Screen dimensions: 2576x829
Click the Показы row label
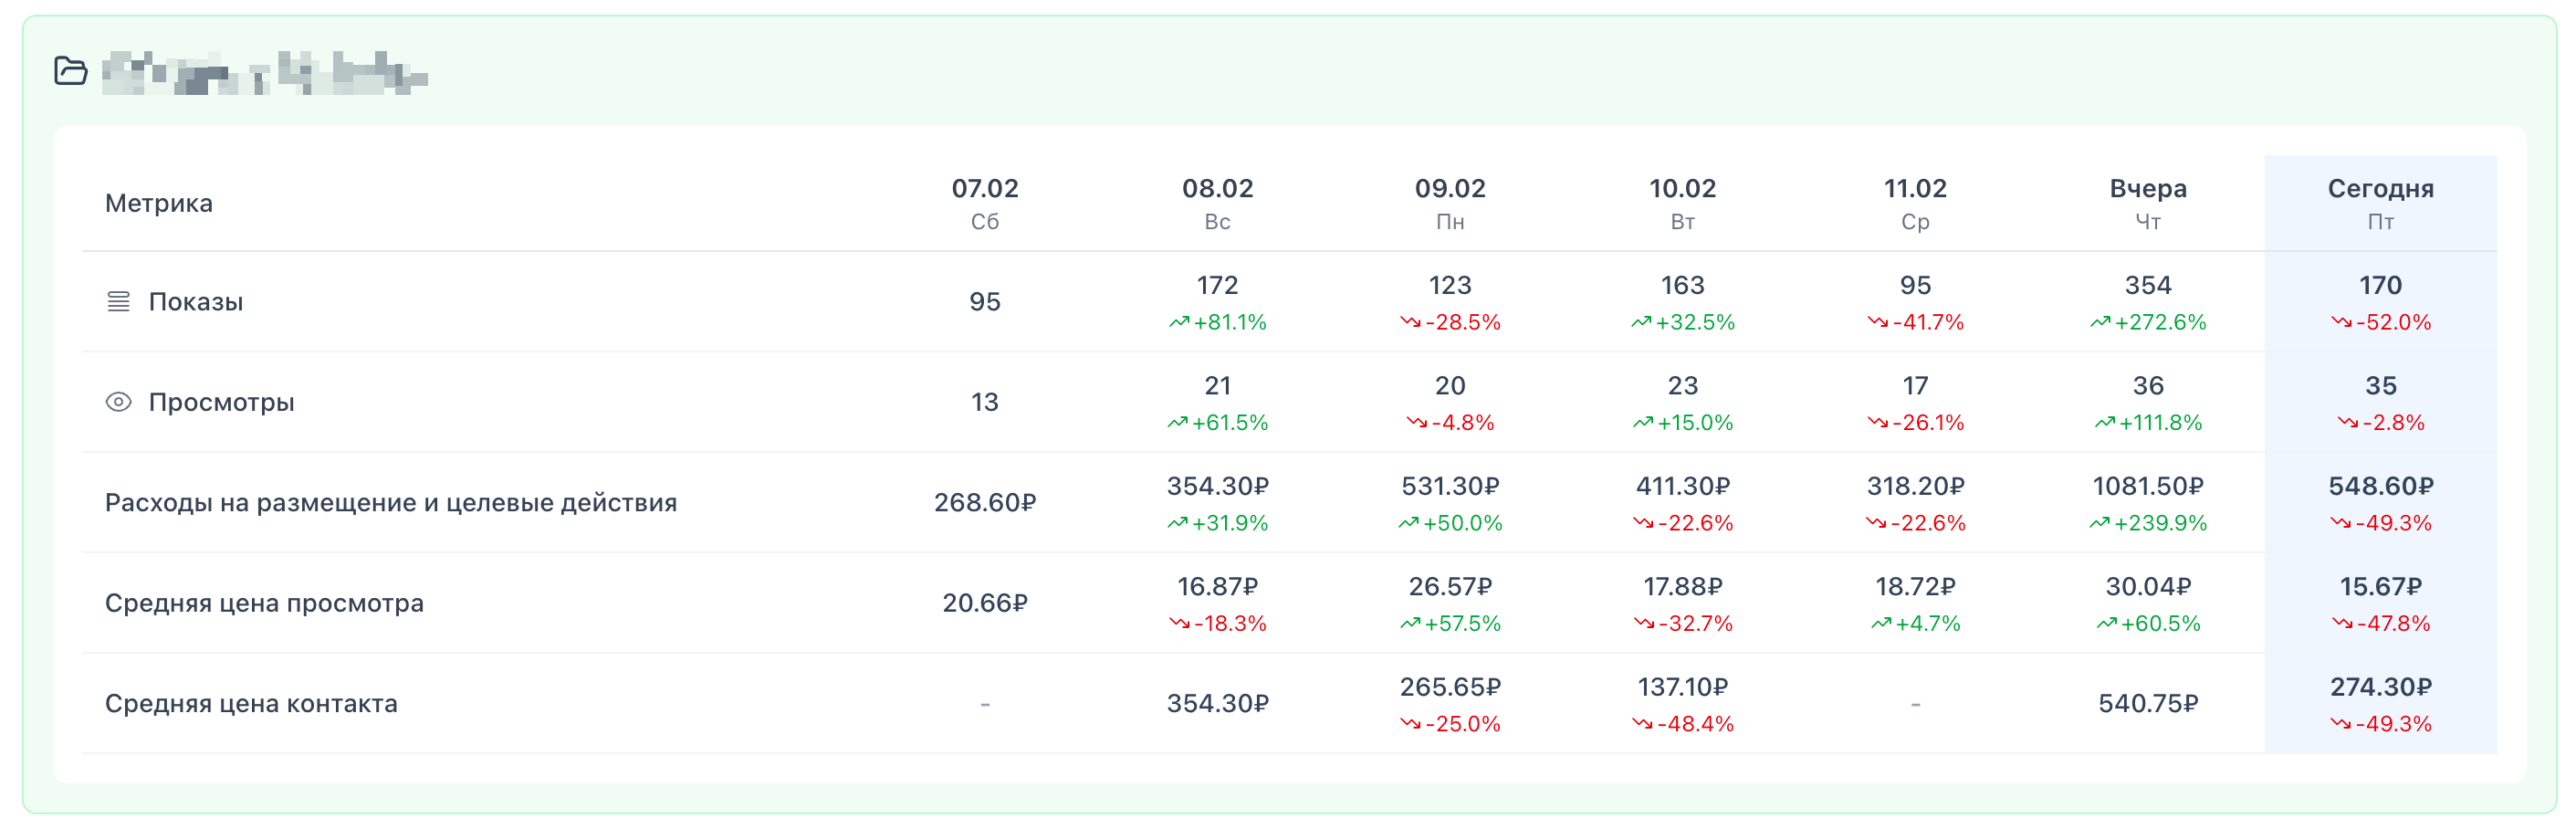pos(196,302)
